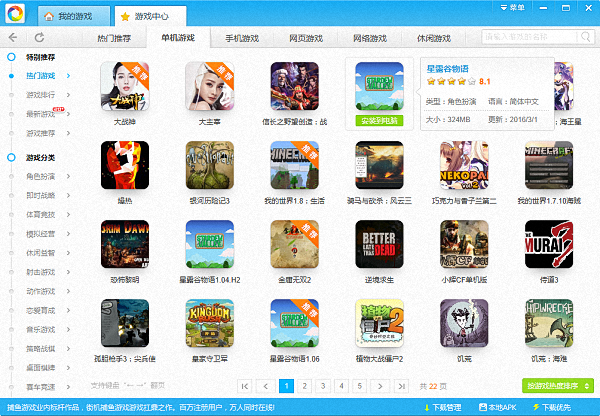Click the 植物大战僵尸2 game icon
Screen dimensions: 600x416
click(379, 323)
